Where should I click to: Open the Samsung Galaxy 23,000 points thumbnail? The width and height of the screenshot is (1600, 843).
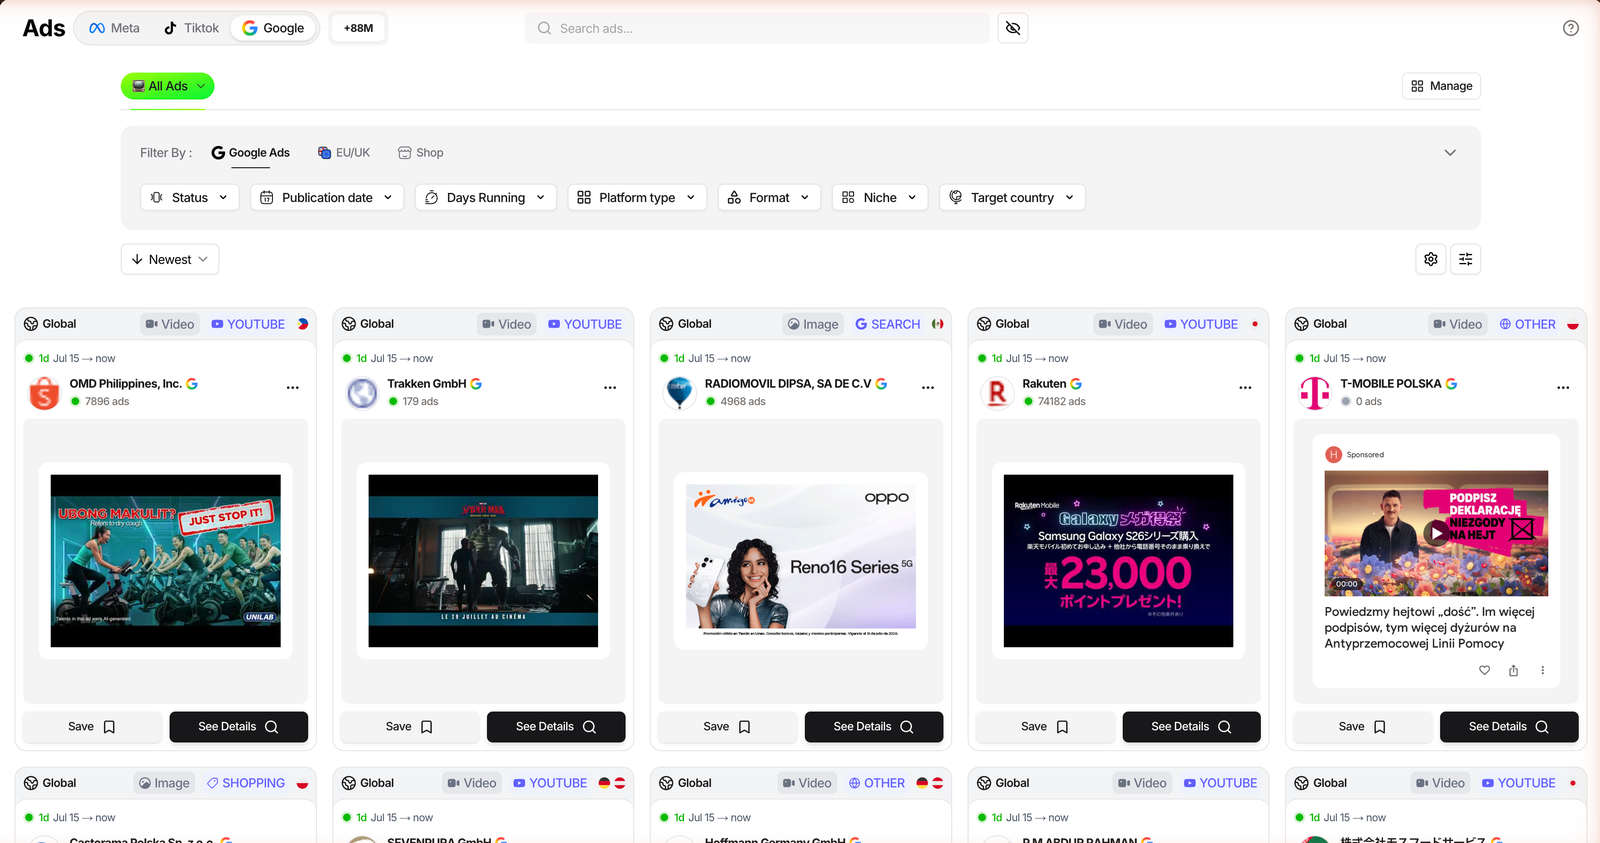tap(1118, 561)
